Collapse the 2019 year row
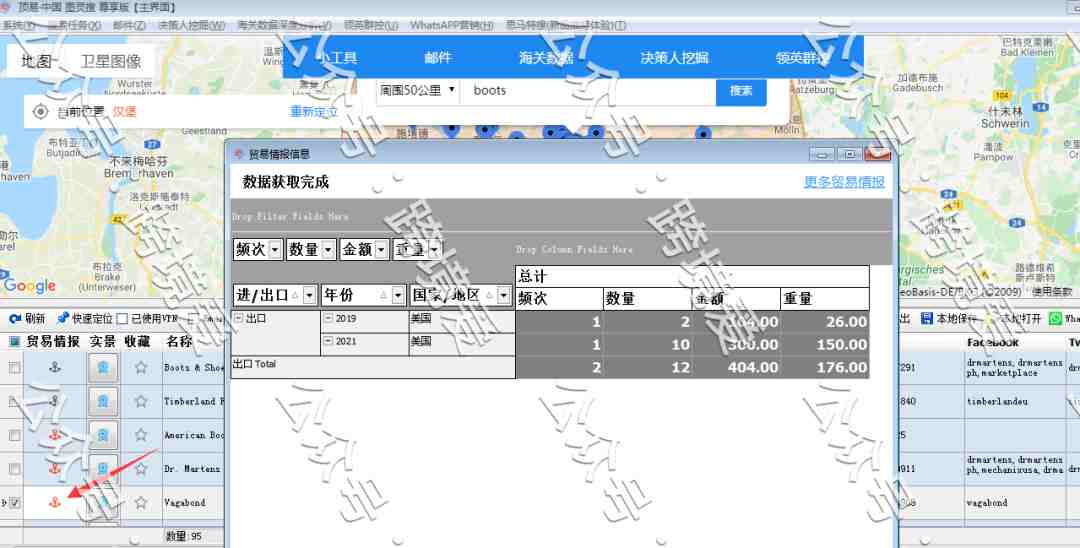Viewport: 1080px width, 548px height. pyautogui.click(x=329, y=318)
